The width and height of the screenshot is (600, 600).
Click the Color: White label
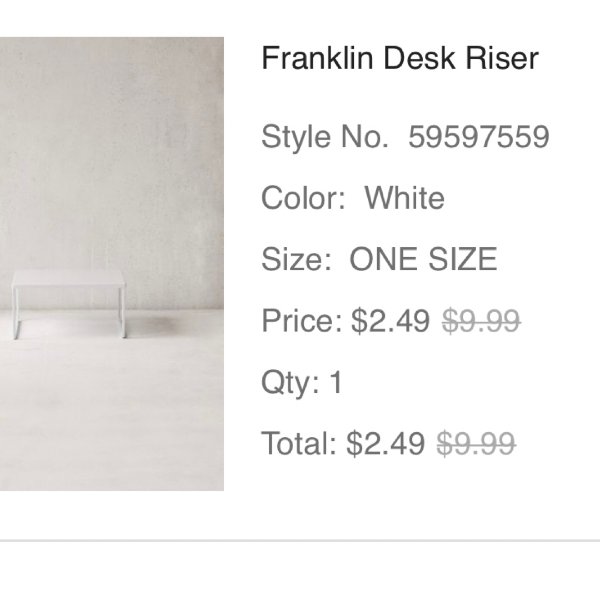353,198
